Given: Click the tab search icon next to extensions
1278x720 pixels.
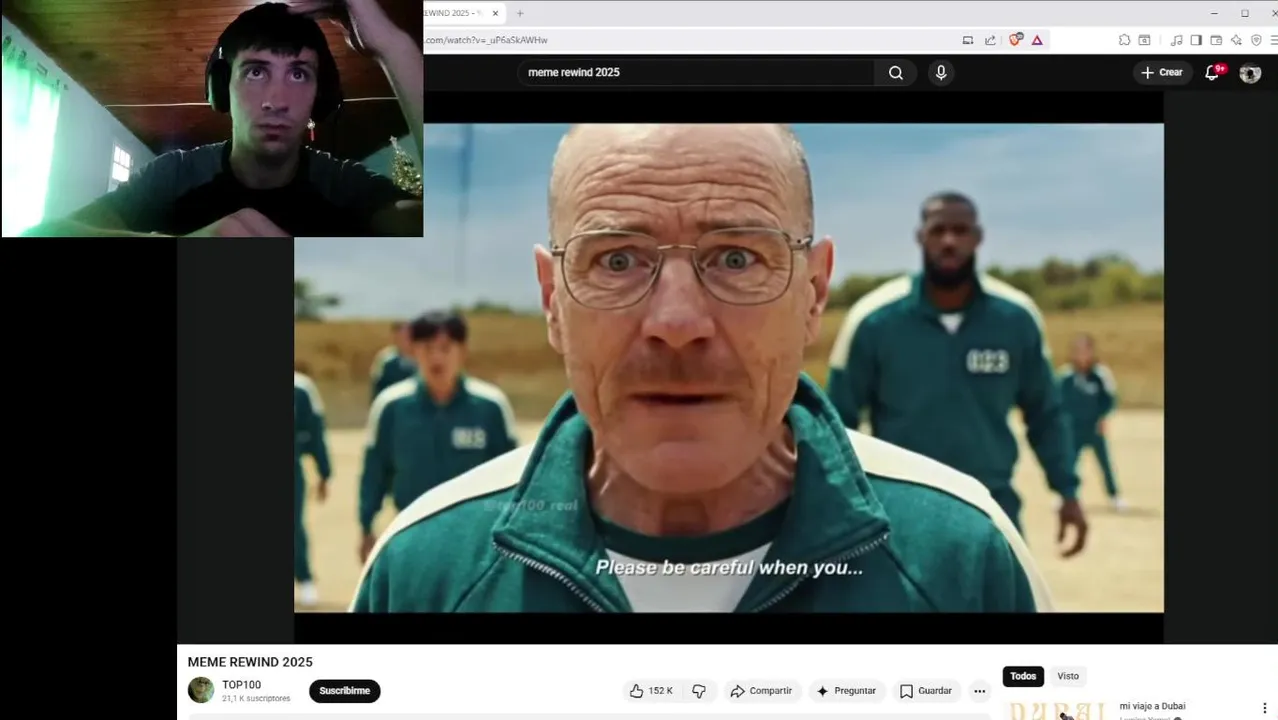Looking at the screenshot, I should [1144, 40].
